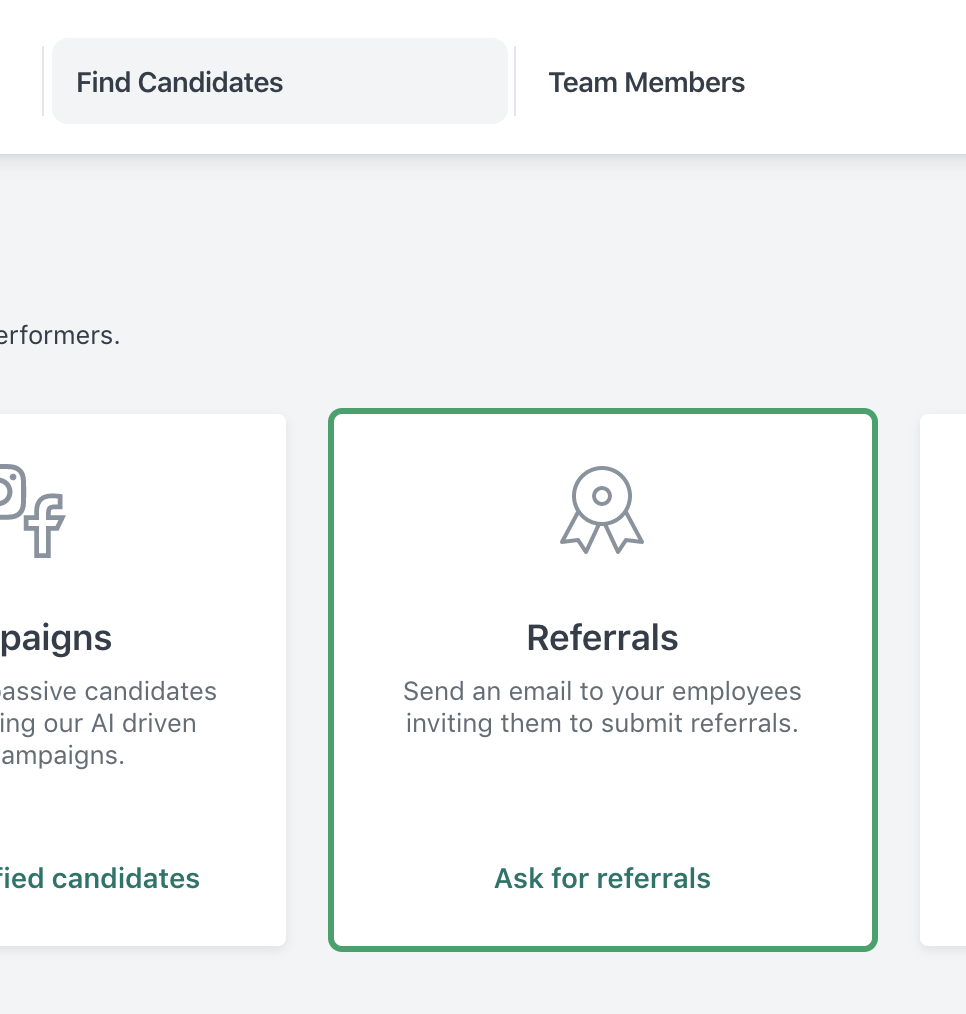
Task: Open the Find Candidates tab
Action: tap(279, 81)
